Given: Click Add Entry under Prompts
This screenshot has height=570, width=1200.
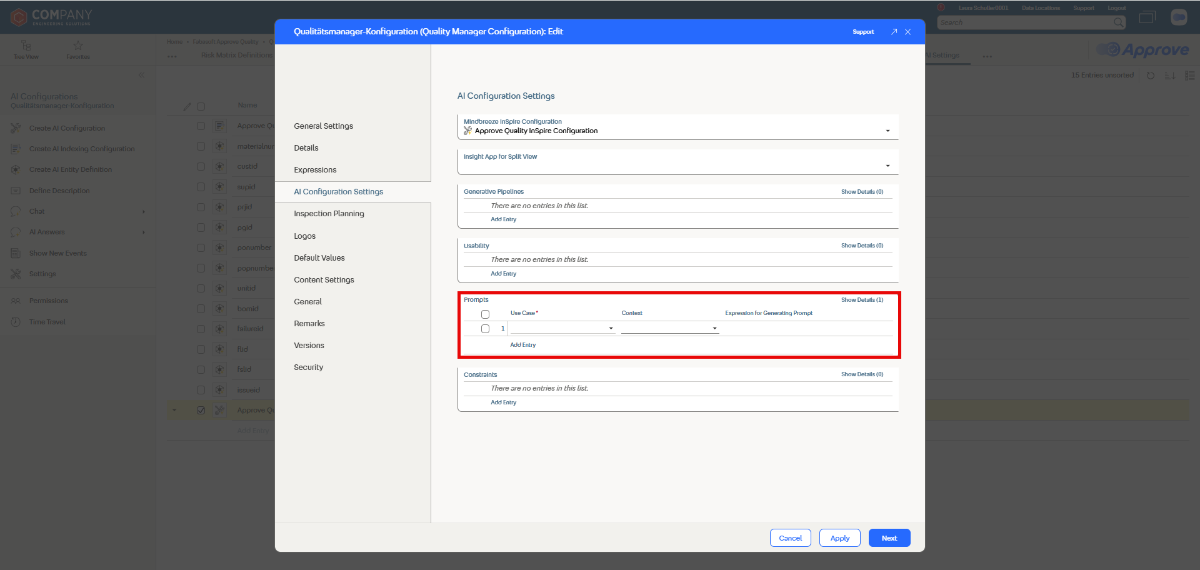Looking at the screenshot, I should tap(523, 344).
